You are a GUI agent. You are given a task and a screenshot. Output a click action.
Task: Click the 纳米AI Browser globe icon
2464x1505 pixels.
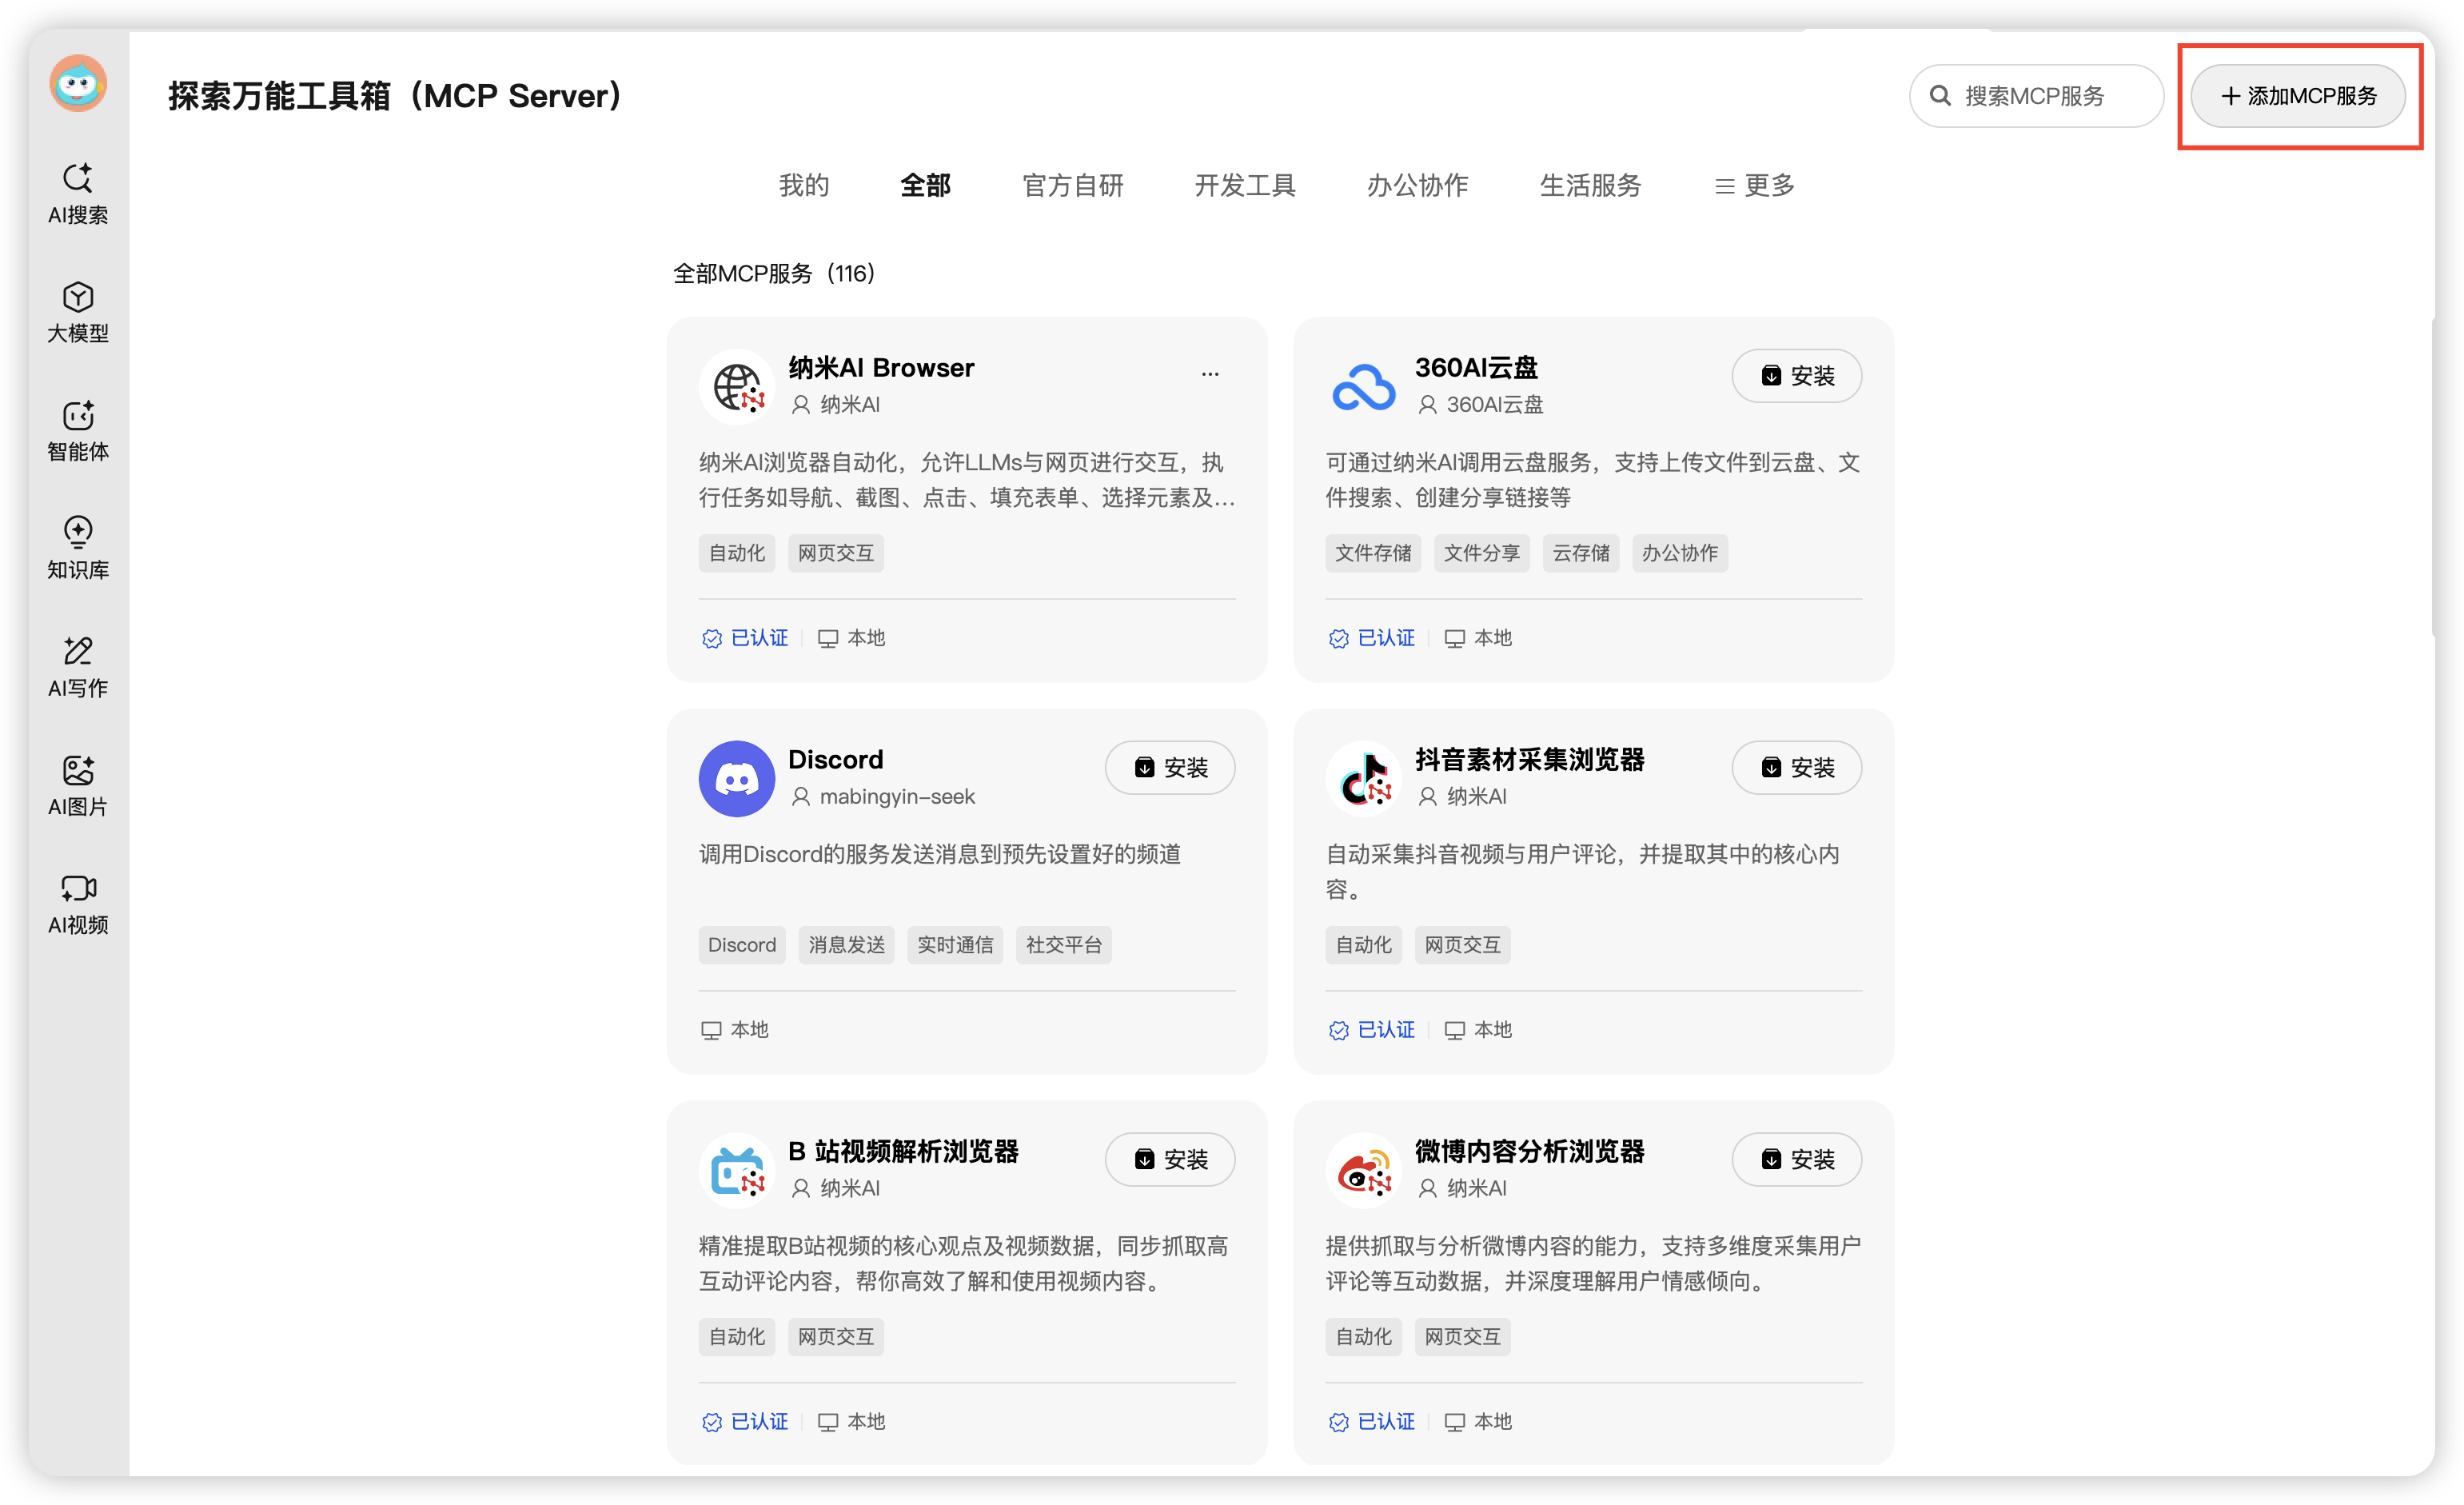[737, 386]
